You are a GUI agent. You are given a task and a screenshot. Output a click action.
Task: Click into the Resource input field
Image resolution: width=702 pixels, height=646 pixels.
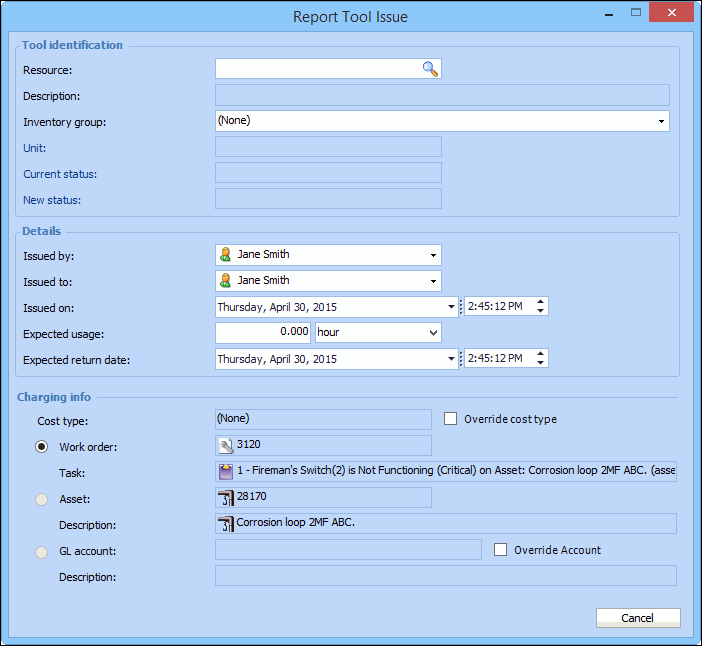(x=317, y=69)
